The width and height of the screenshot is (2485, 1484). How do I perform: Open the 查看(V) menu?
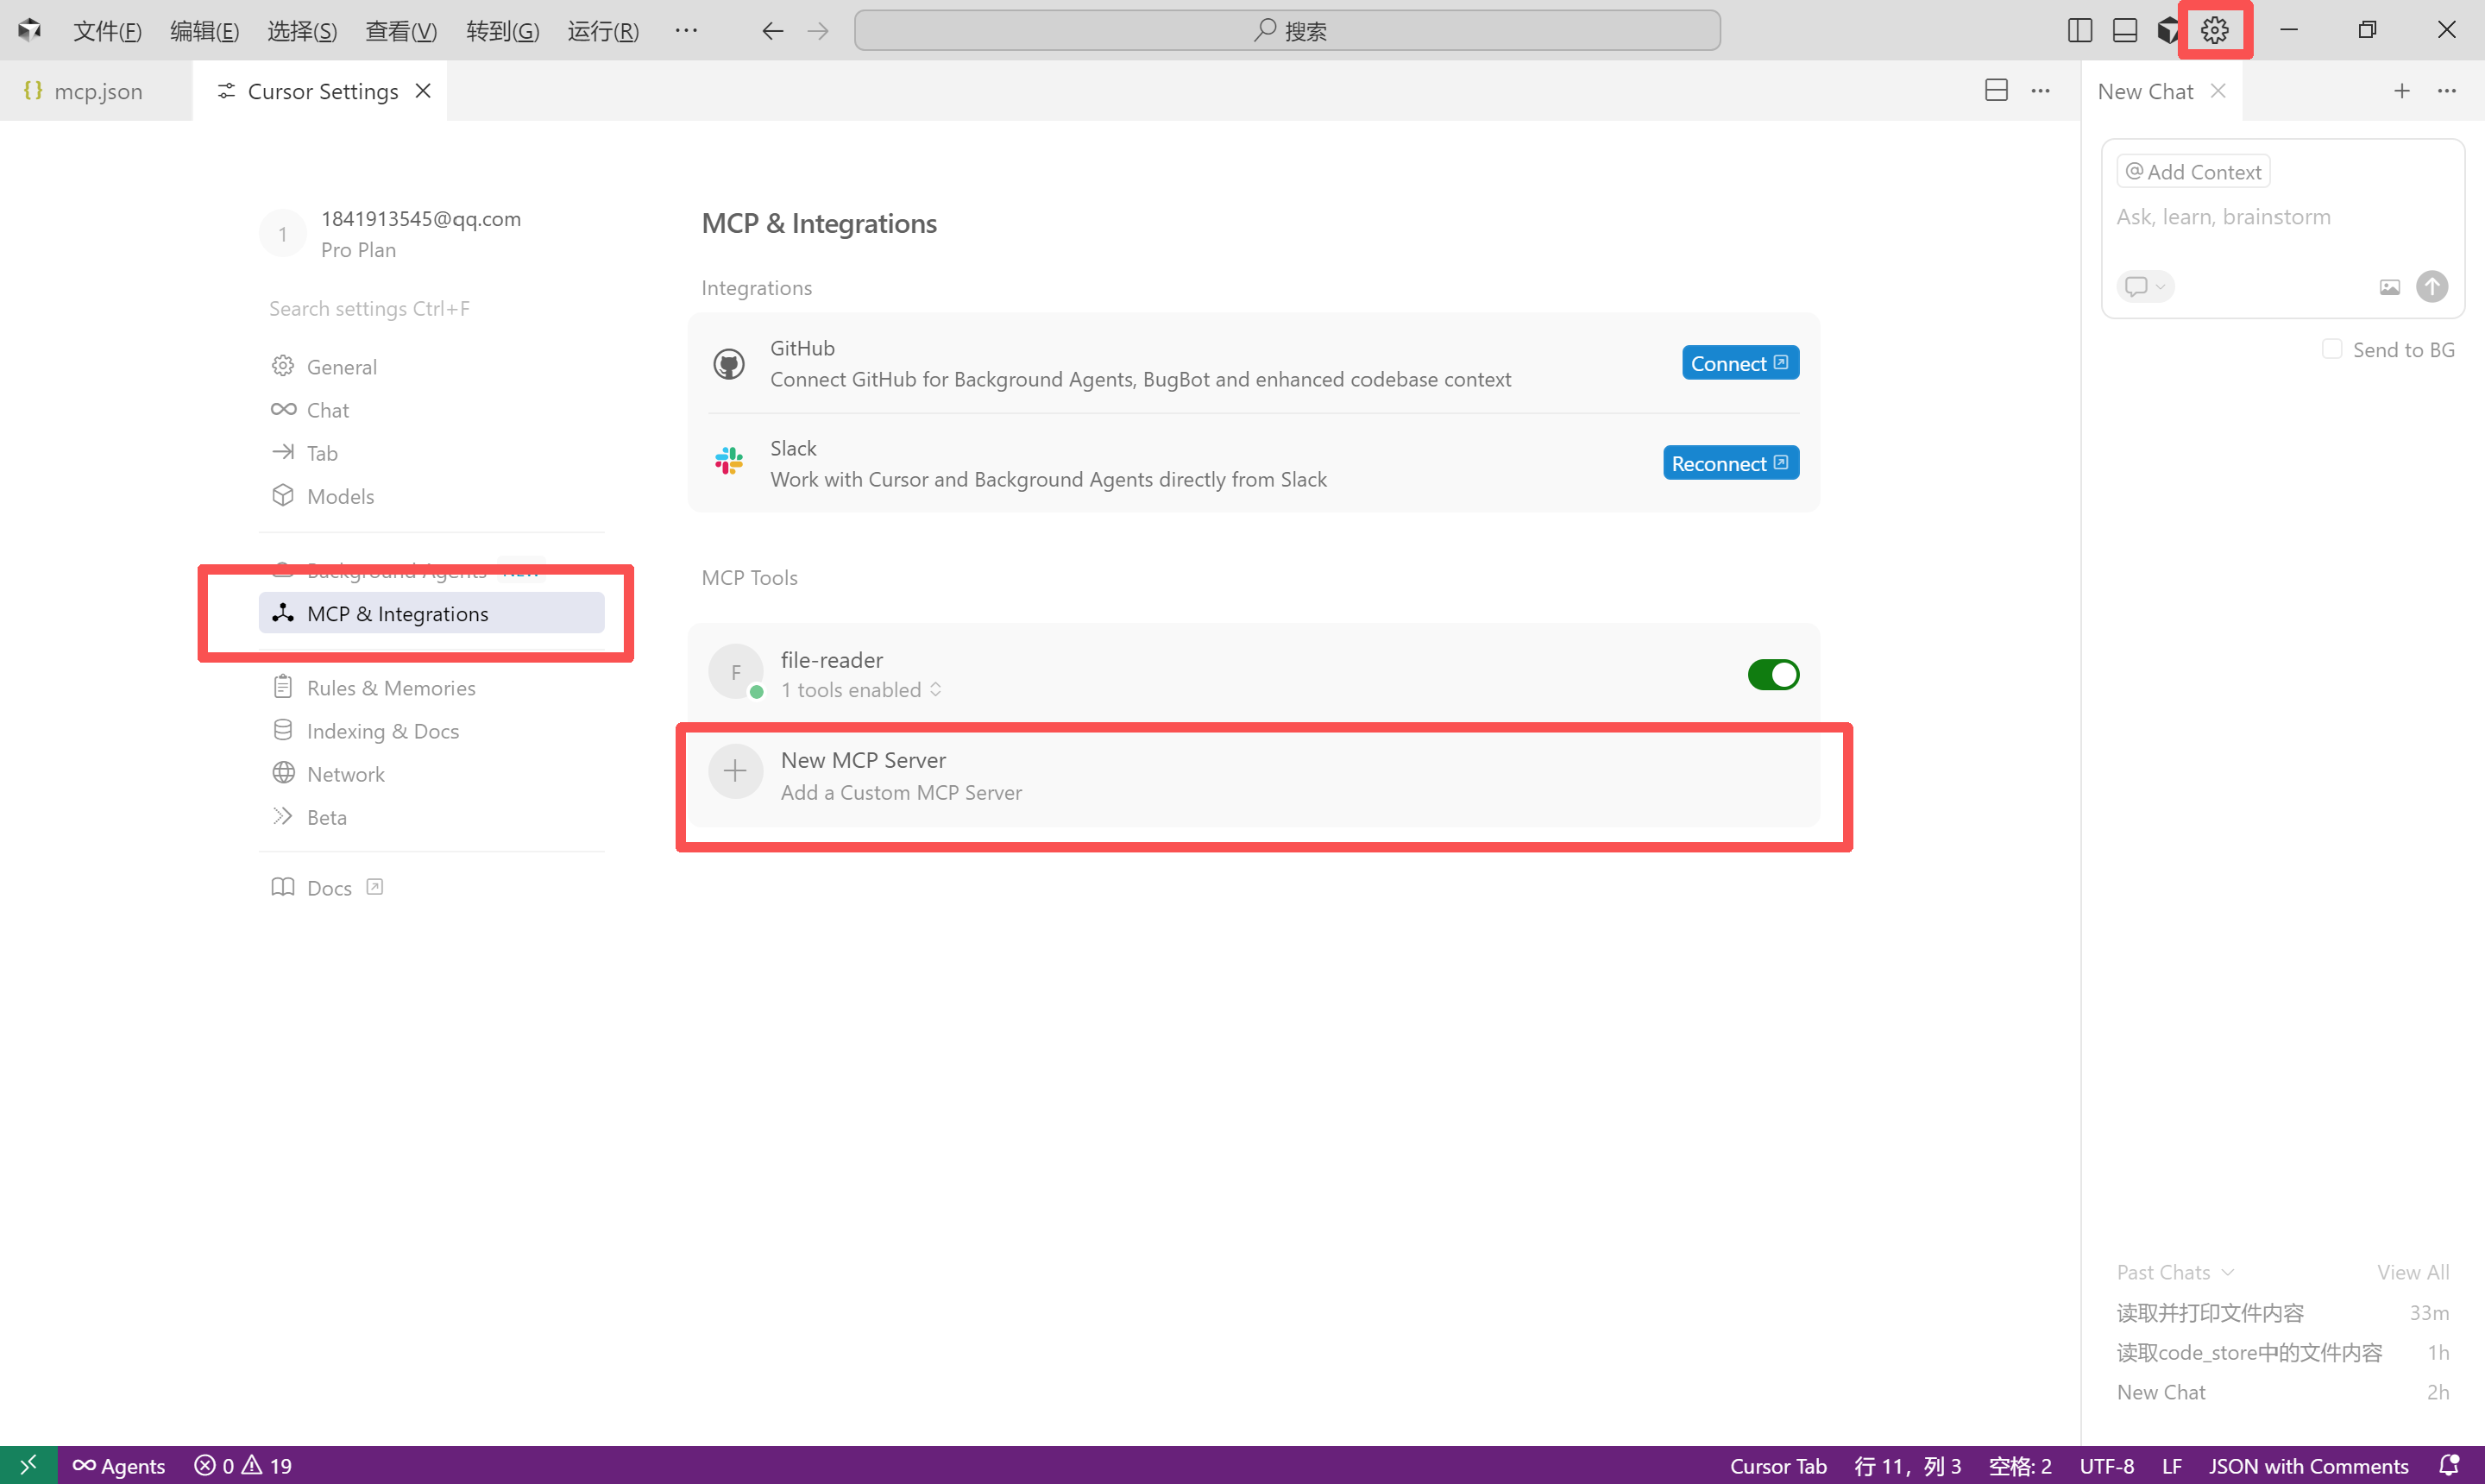point(401,31)
